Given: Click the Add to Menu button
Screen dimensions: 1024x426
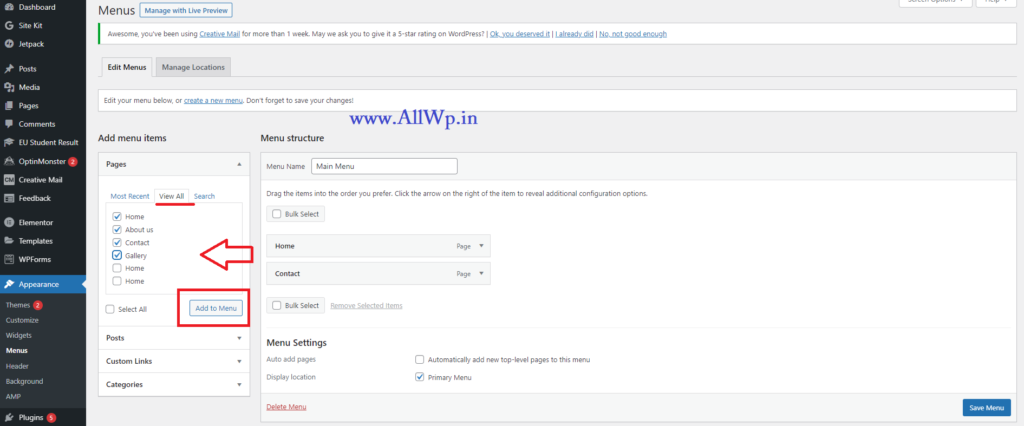Looking at the screenshot, I should coord(216,308).
